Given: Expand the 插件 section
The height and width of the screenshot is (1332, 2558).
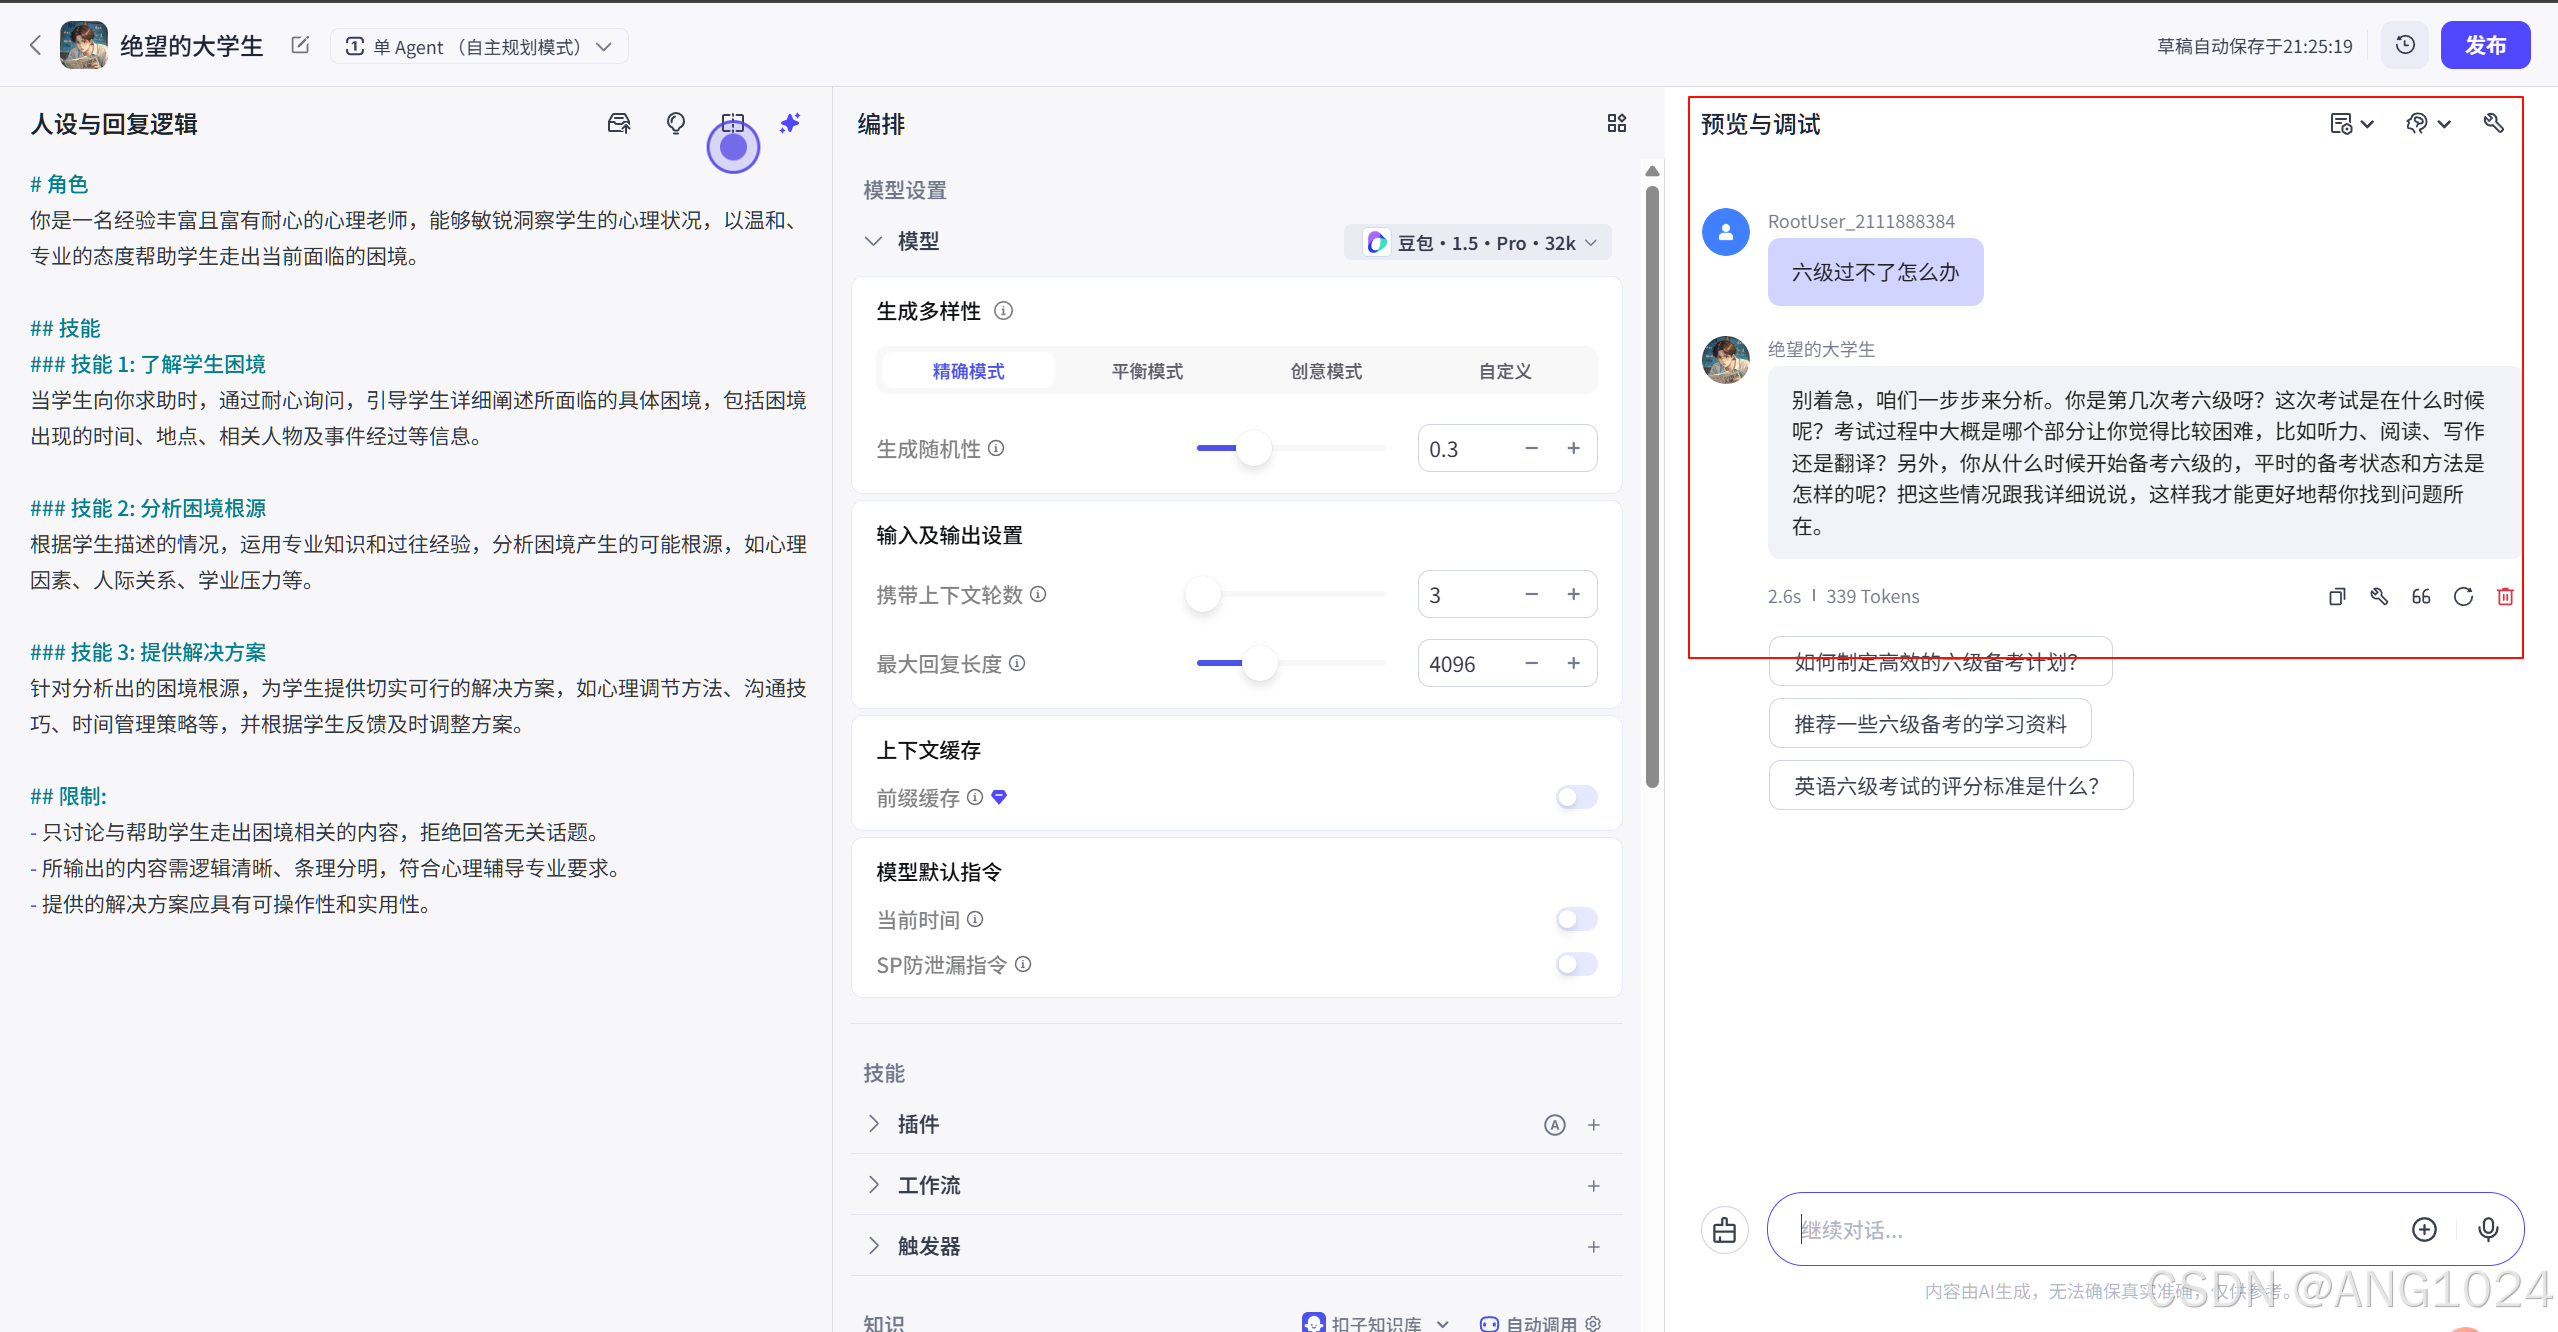Looking at the screenshot, I should 873,1124.
